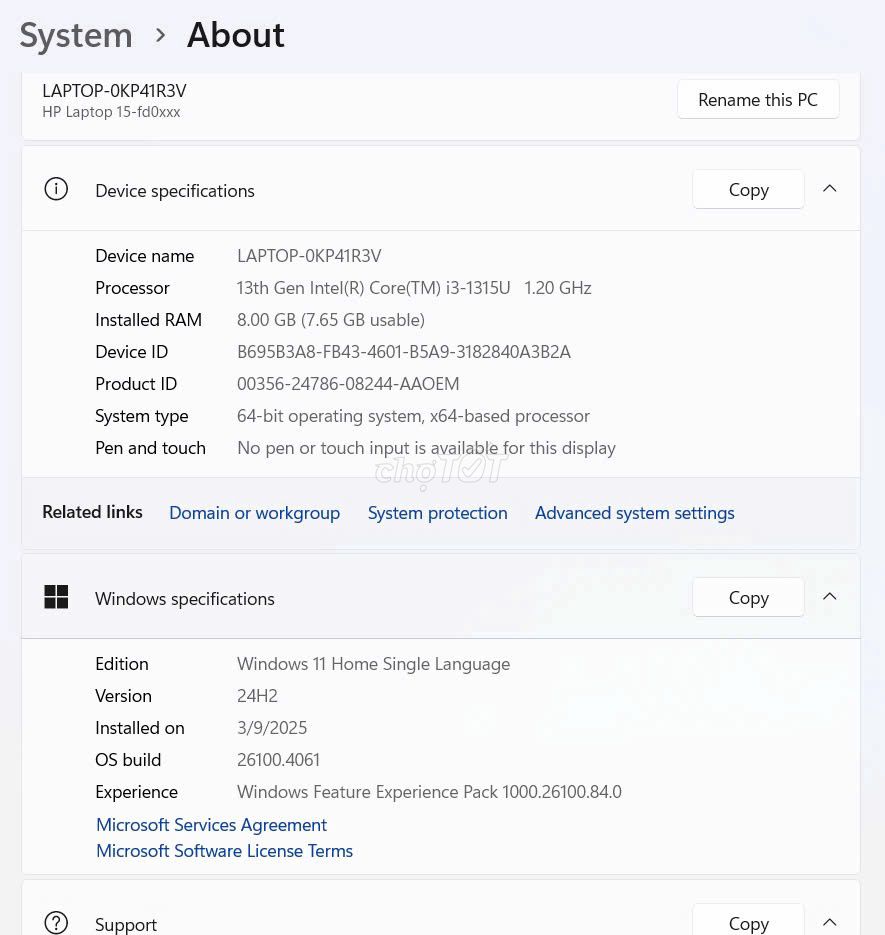Select the Version value 24H2
885x935 pixels.
tap(257, 696)
